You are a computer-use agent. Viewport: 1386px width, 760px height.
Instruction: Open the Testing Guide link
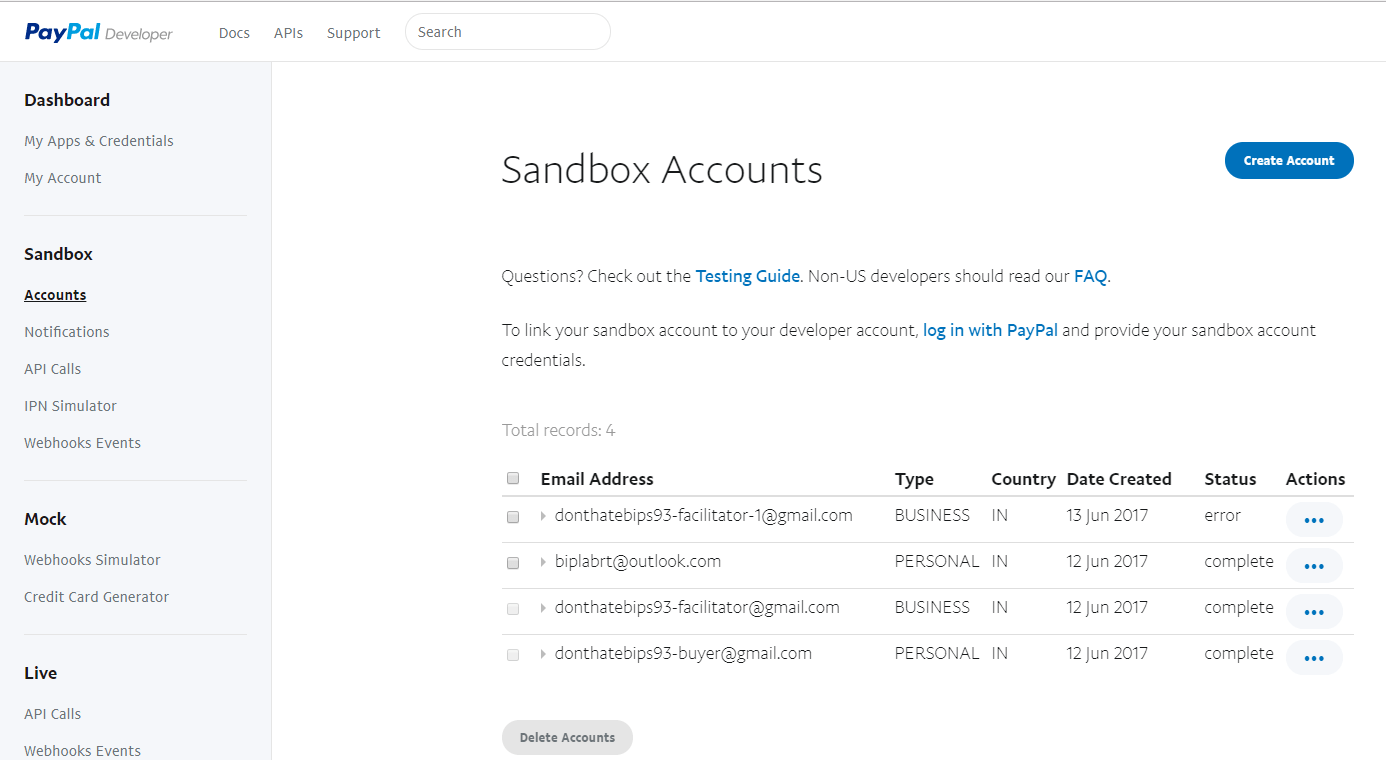[x=747, y=276]
